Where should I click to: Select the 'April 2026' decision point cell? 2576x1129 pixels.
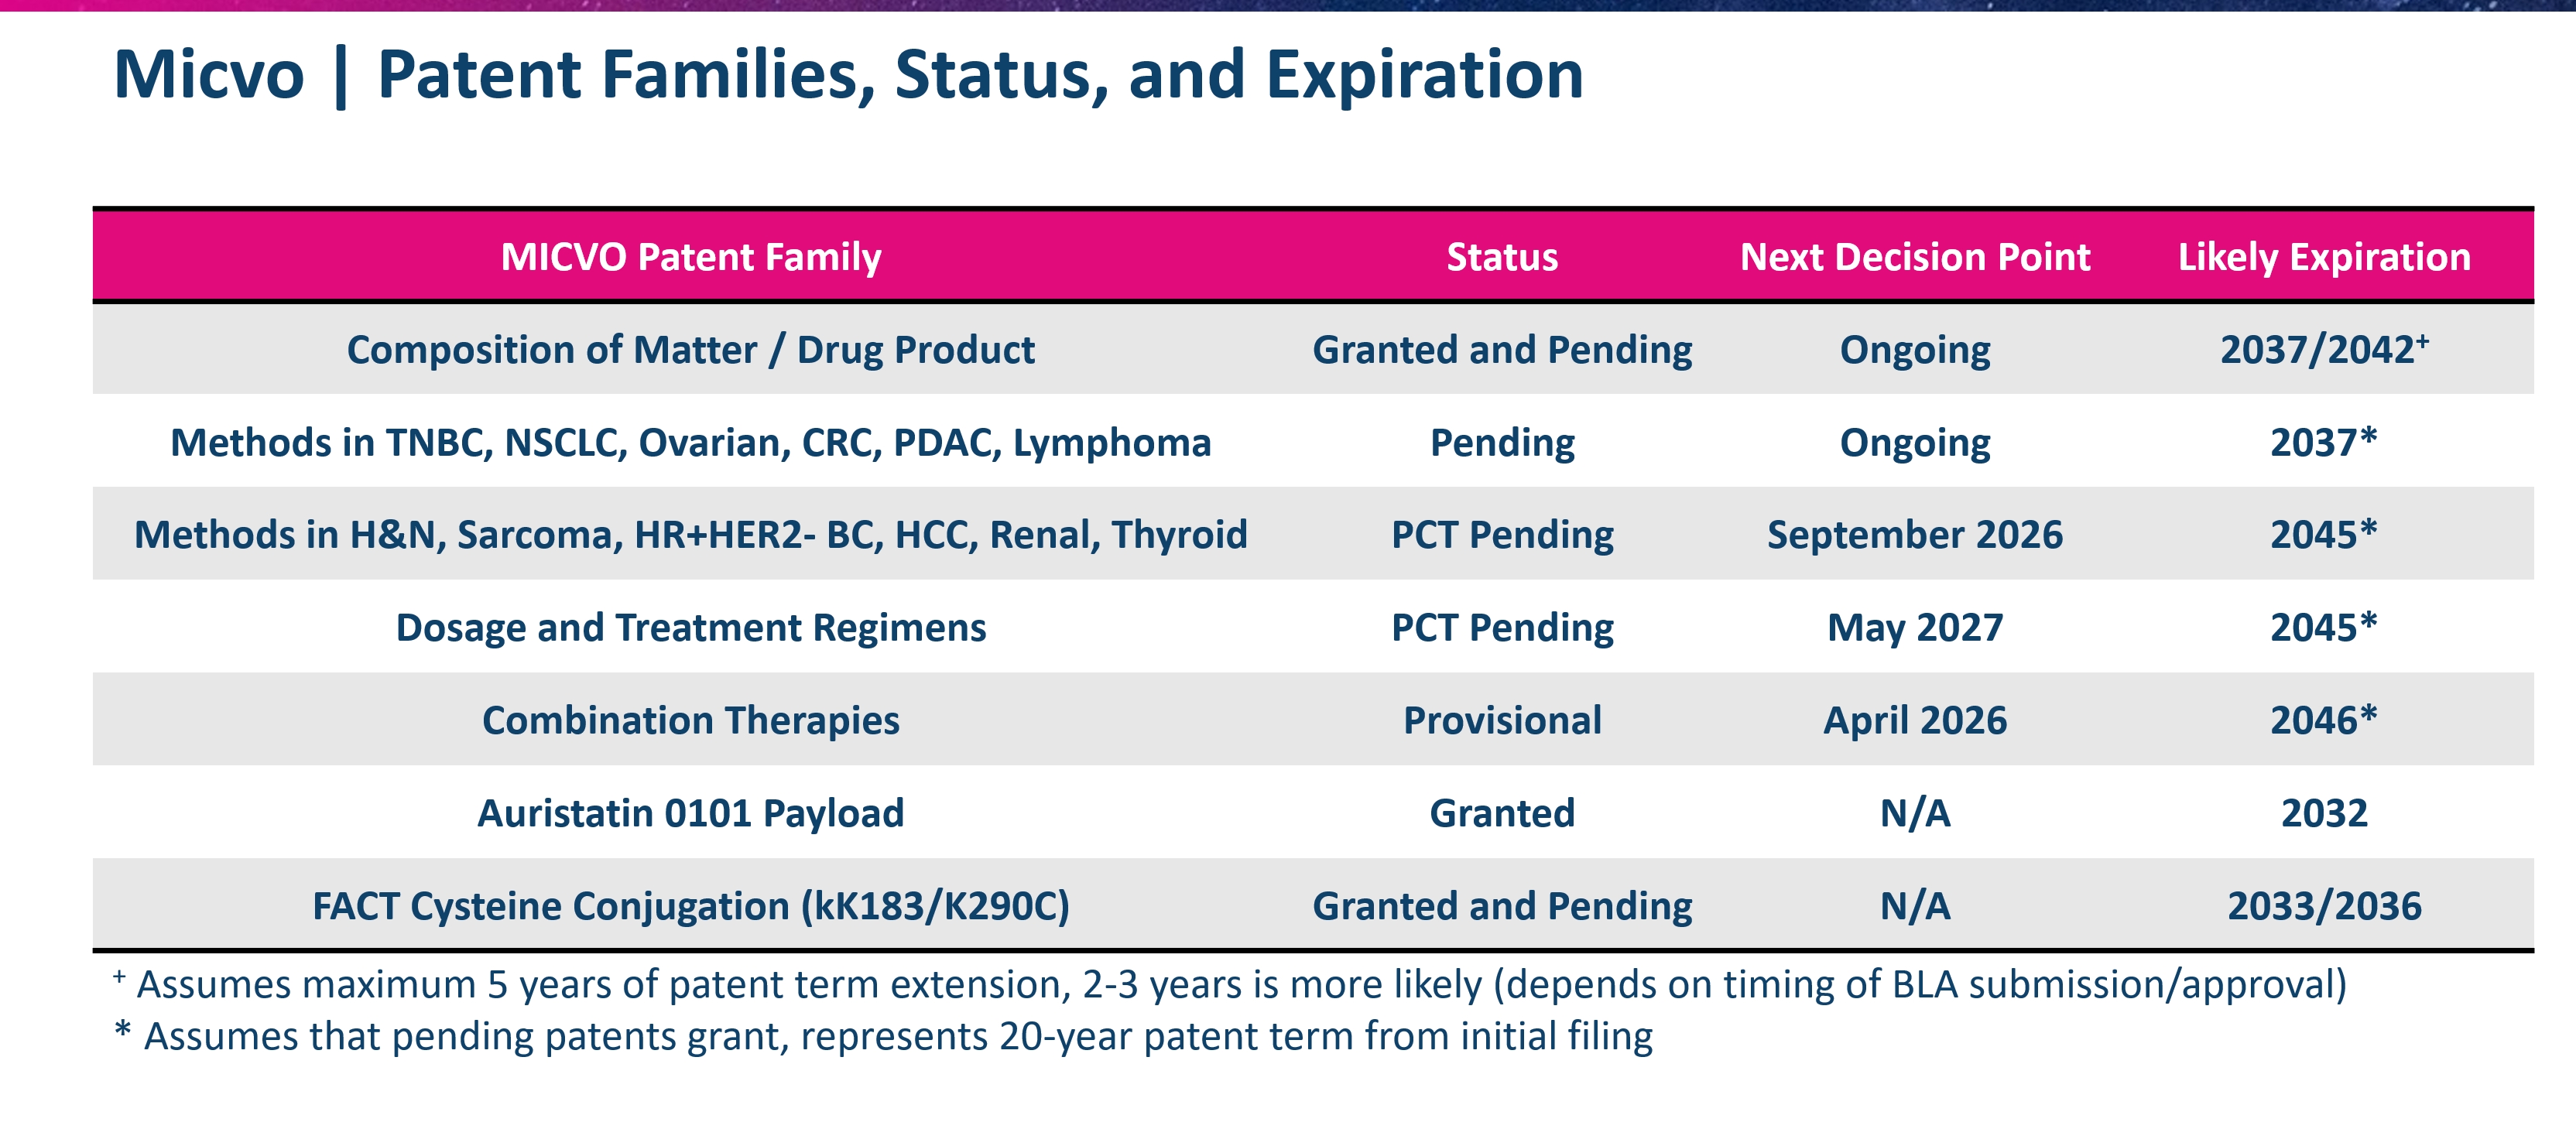[x=1914, y=720]
